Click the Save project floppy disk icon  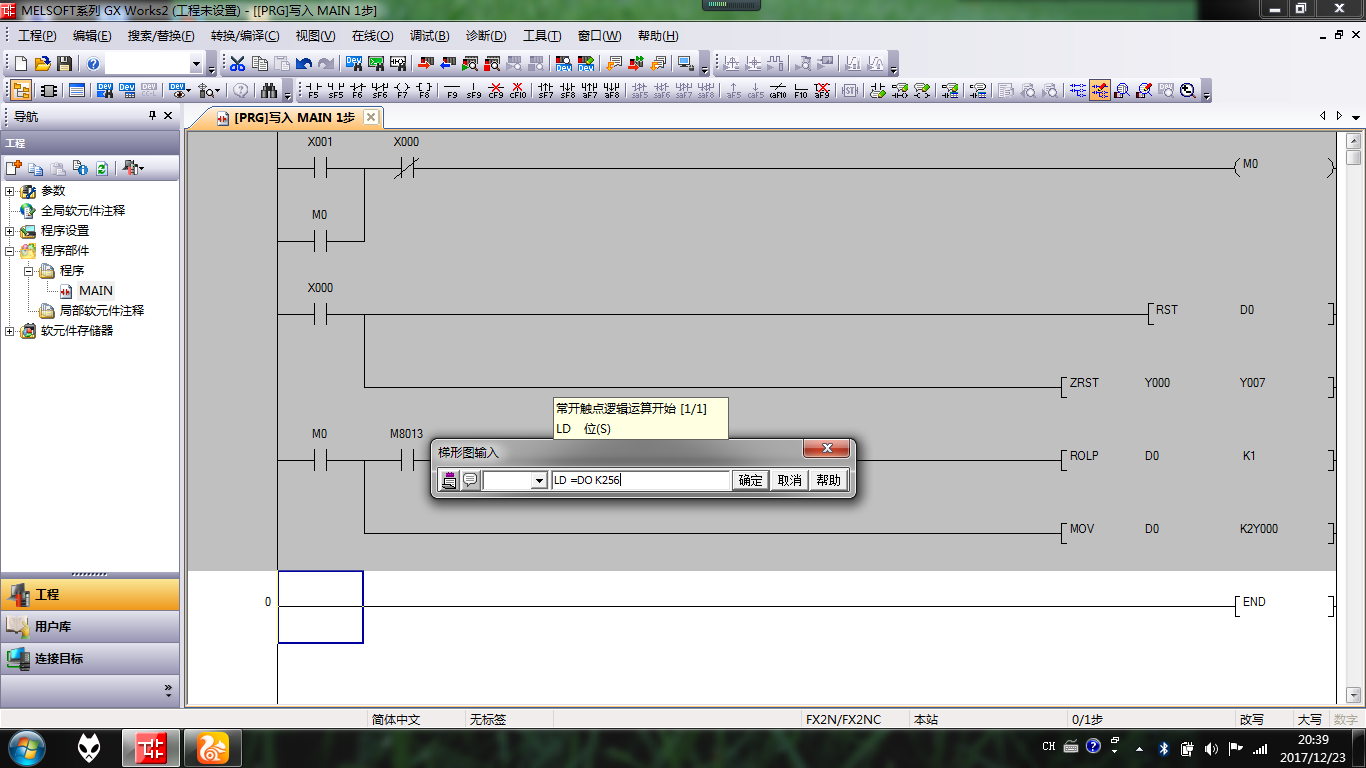[65, 64]
